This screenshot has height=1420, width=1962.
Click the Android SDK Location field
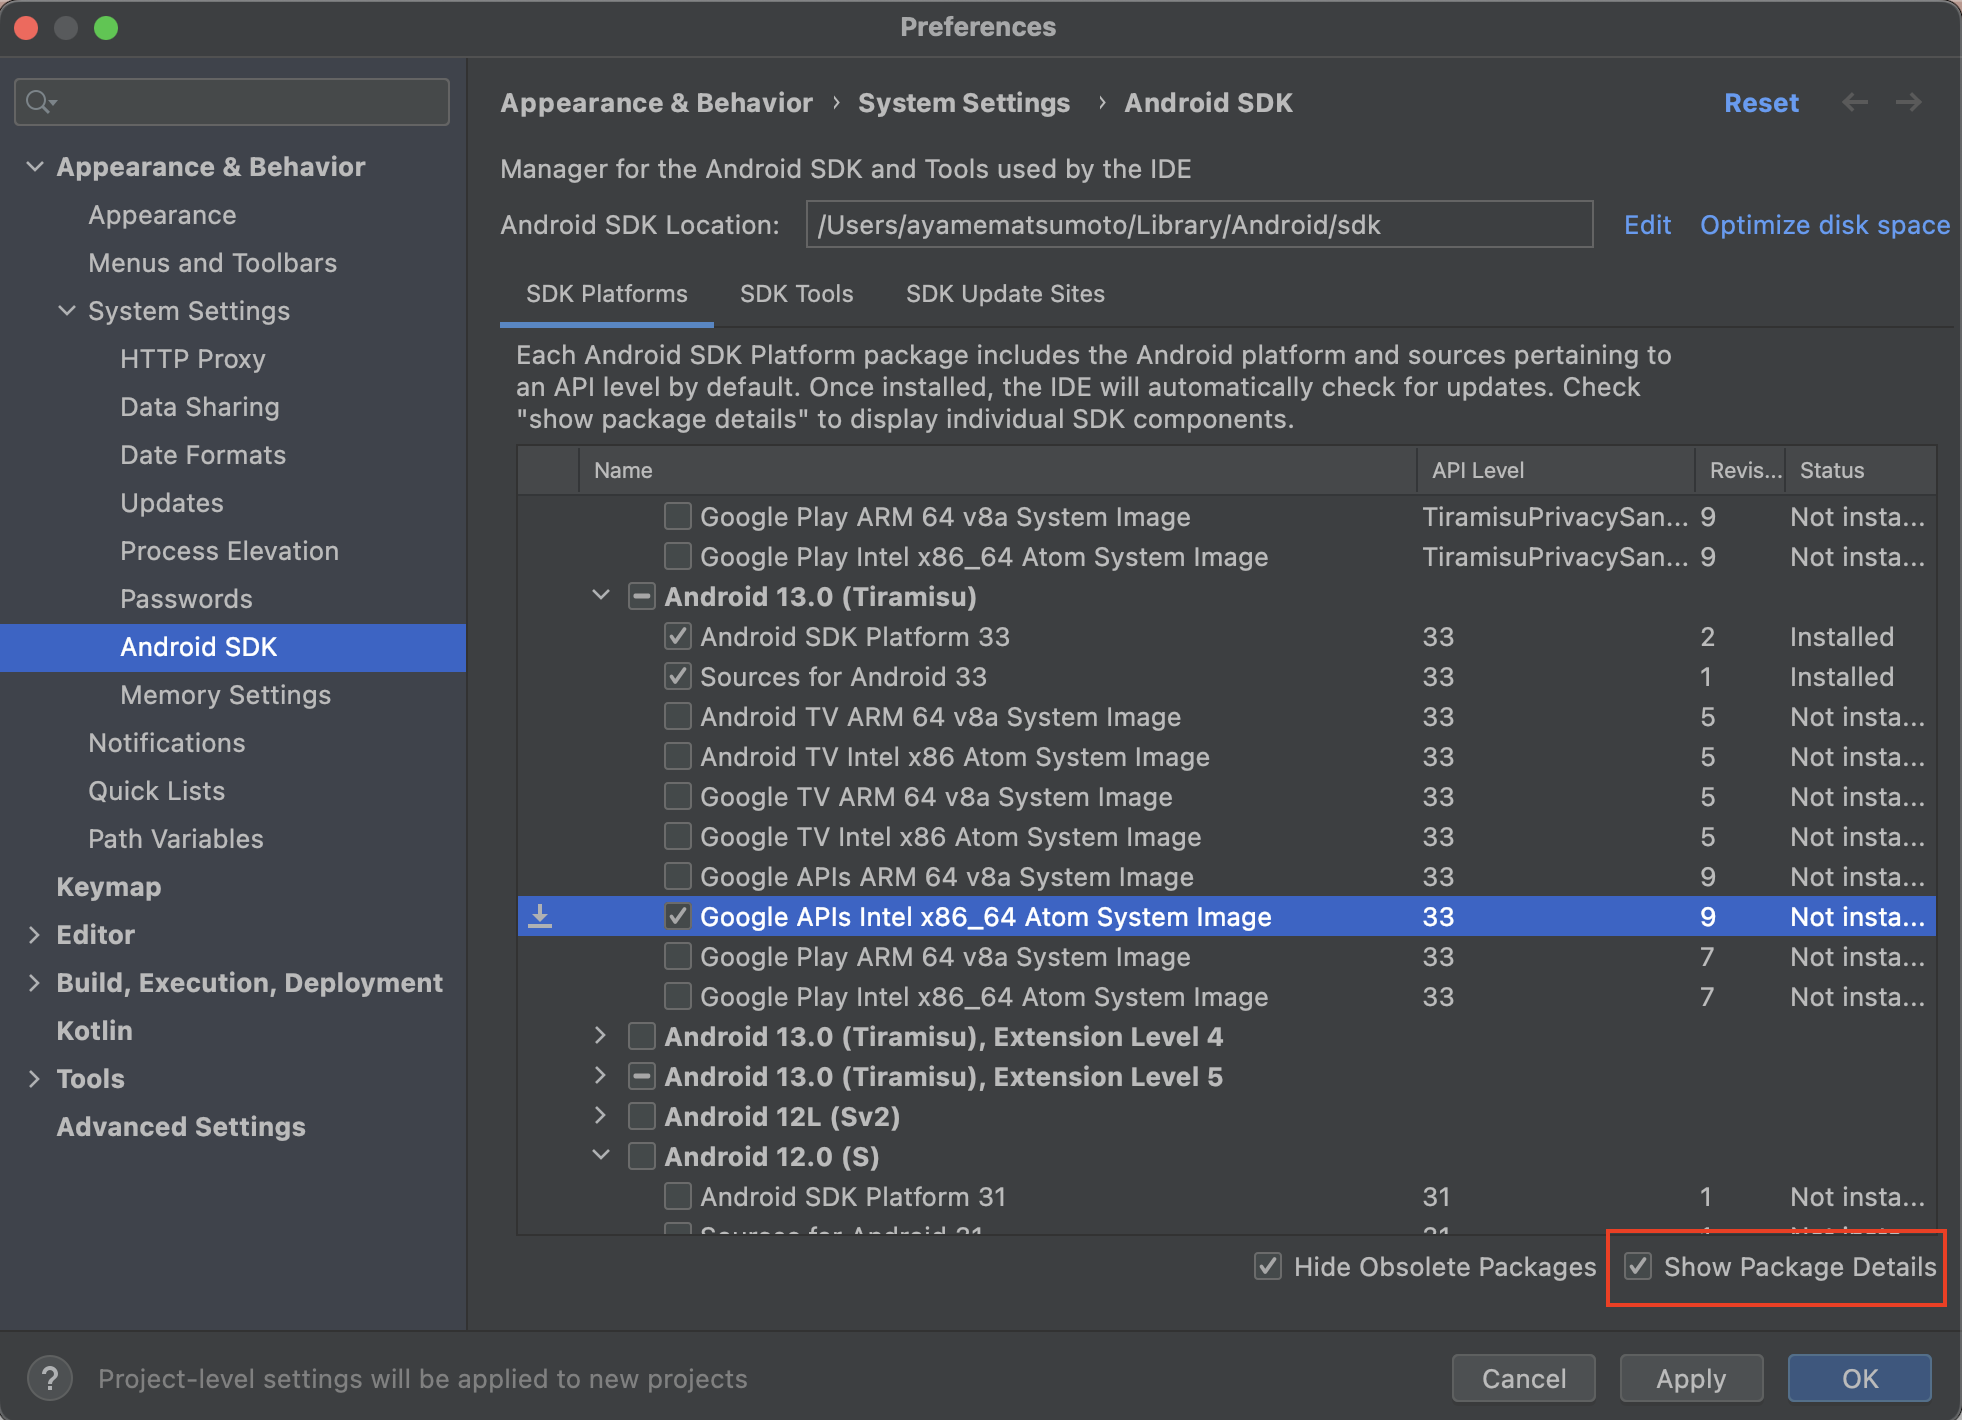[1198, 225]
